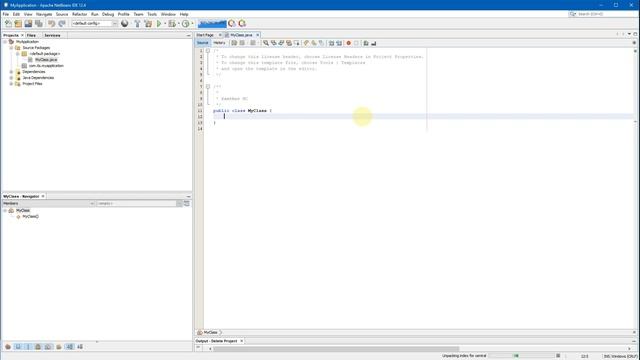Click the Undo toolbar icon
The image size is (640, 360).
coord(51,24)
